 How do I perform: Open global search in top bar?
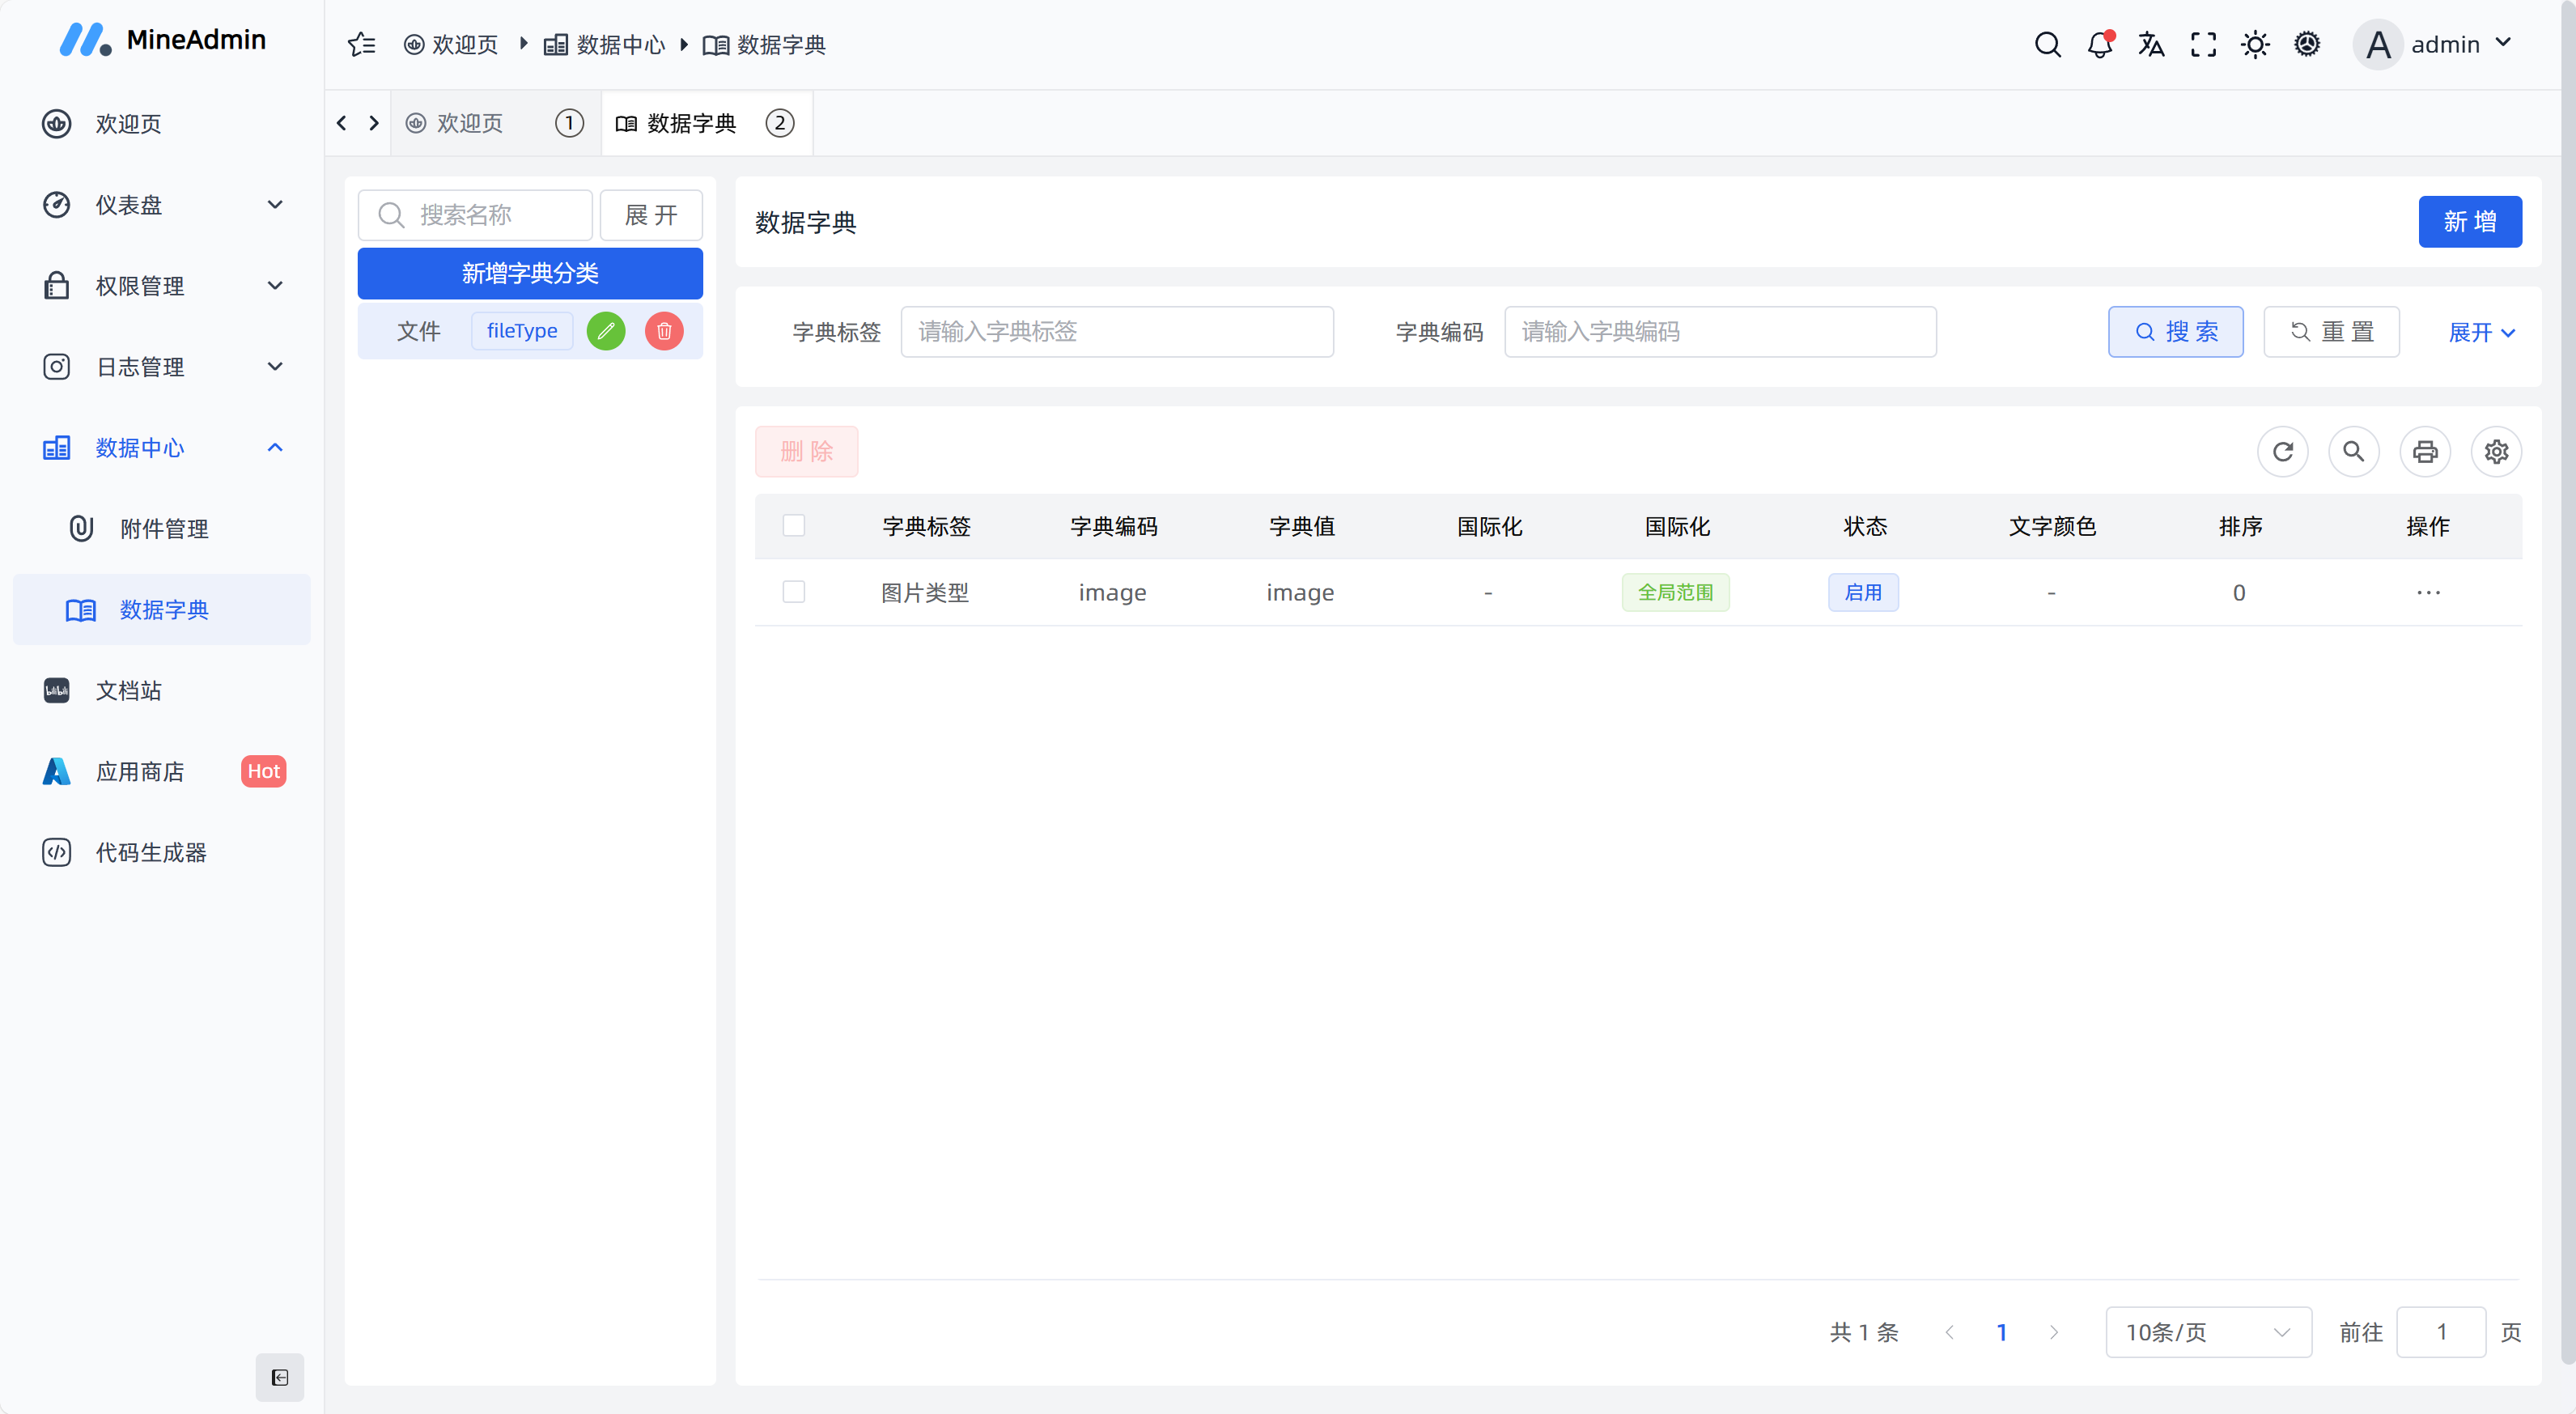(2048, 44)
